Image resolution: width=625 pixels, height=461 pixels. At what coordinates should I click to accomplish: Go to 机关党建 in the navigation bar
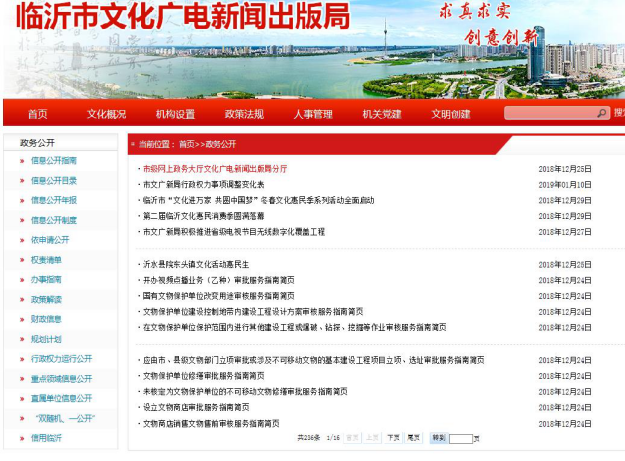coord(382,114)
